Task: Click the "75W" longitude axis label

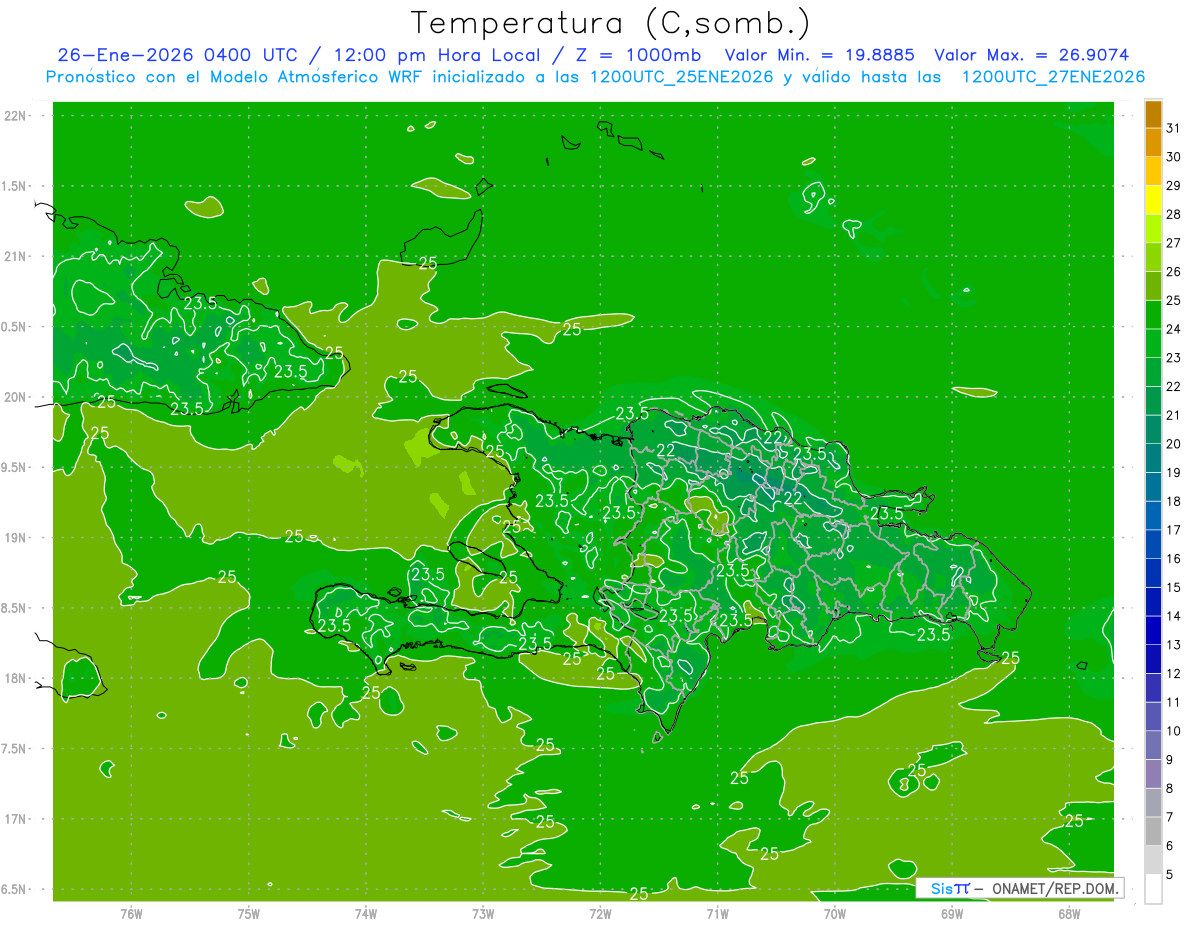Action: [x=249, y=913]
